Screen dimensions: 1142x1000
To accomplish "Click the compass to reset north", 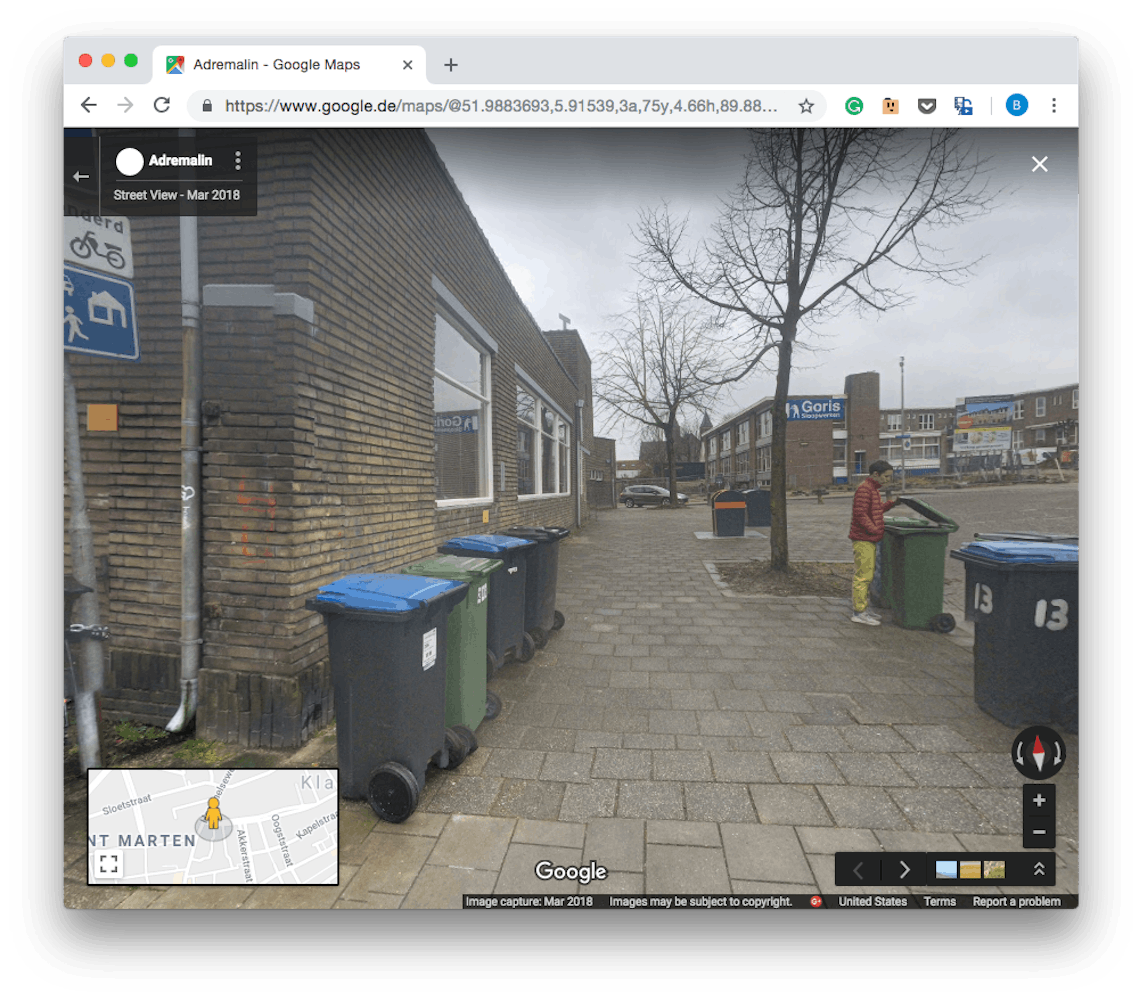I will pos(1038,752).
